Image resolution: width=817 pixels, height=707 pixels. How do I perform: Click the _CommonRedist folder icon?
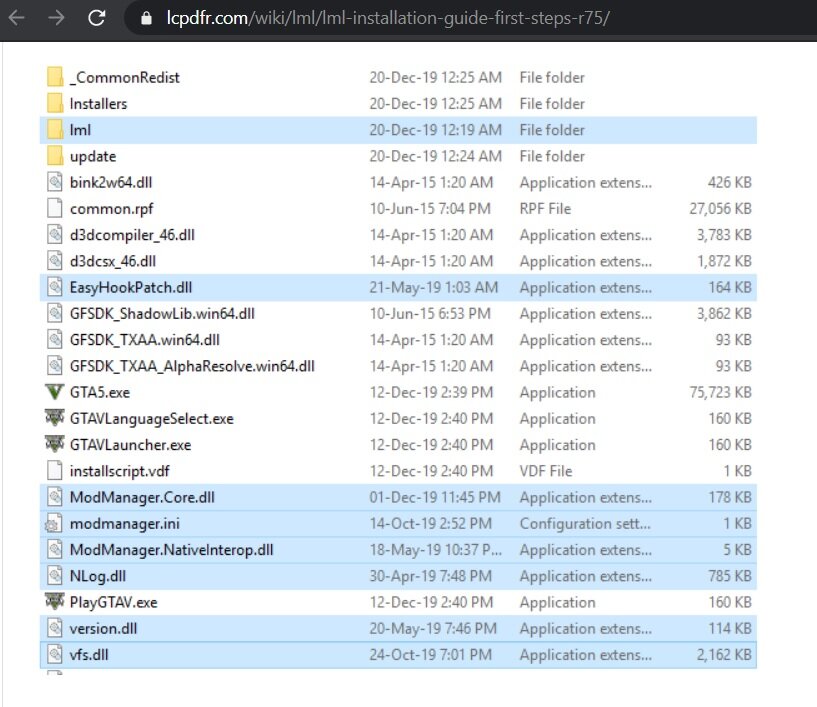55,77
